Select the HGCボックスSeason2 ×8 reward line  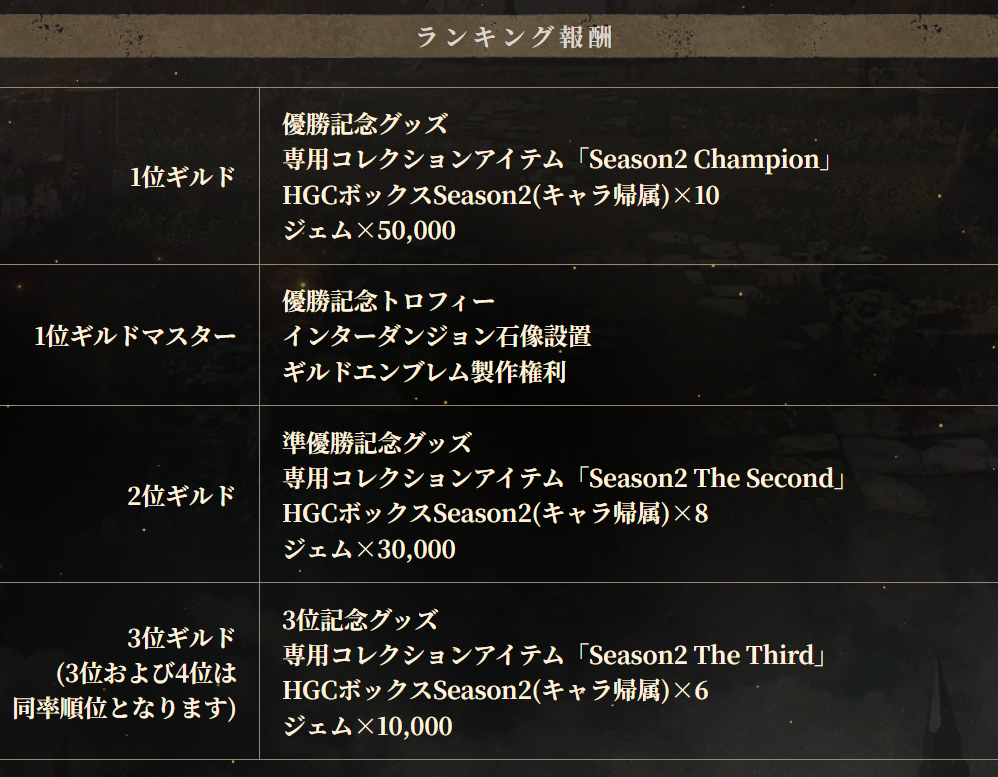[x=495, y=514]
